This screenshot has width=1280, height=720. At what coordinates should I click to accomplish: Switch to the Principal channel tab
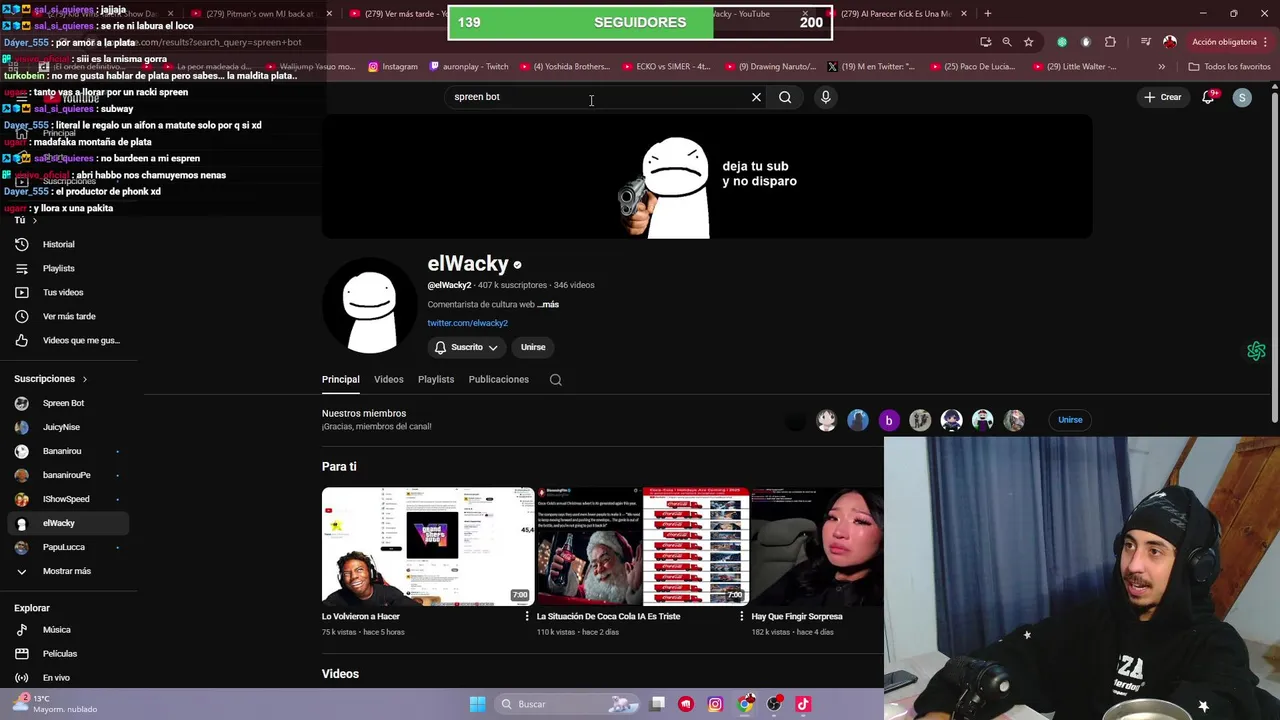tap(340, 379)
